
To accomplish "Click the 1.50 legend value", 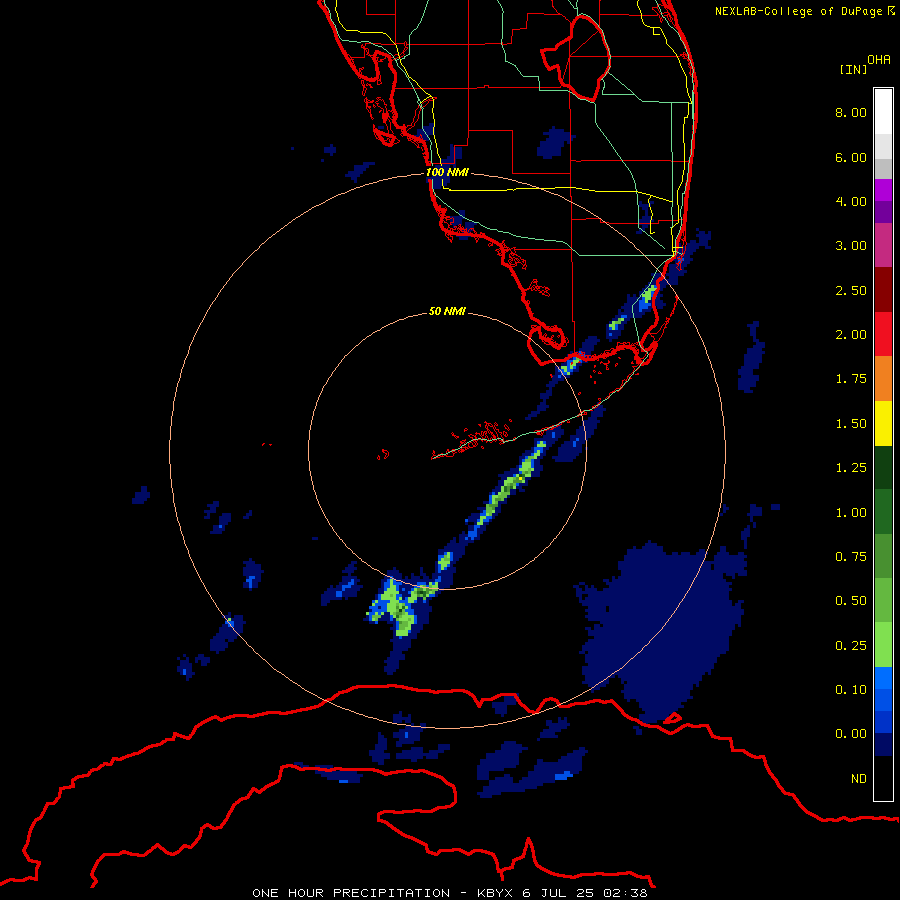I will [x=851, y=424].
